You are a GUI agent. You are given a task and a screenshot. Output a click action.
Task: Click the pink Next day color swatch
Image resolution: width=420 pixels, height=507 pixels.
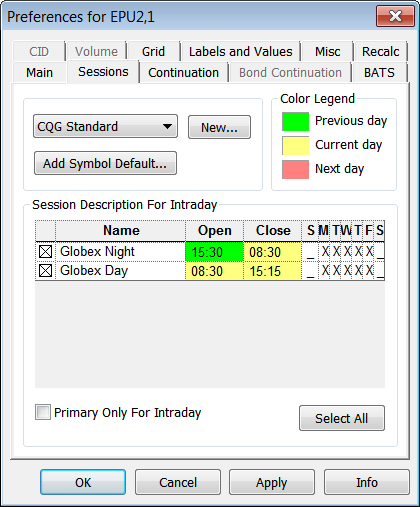(295, 169)
